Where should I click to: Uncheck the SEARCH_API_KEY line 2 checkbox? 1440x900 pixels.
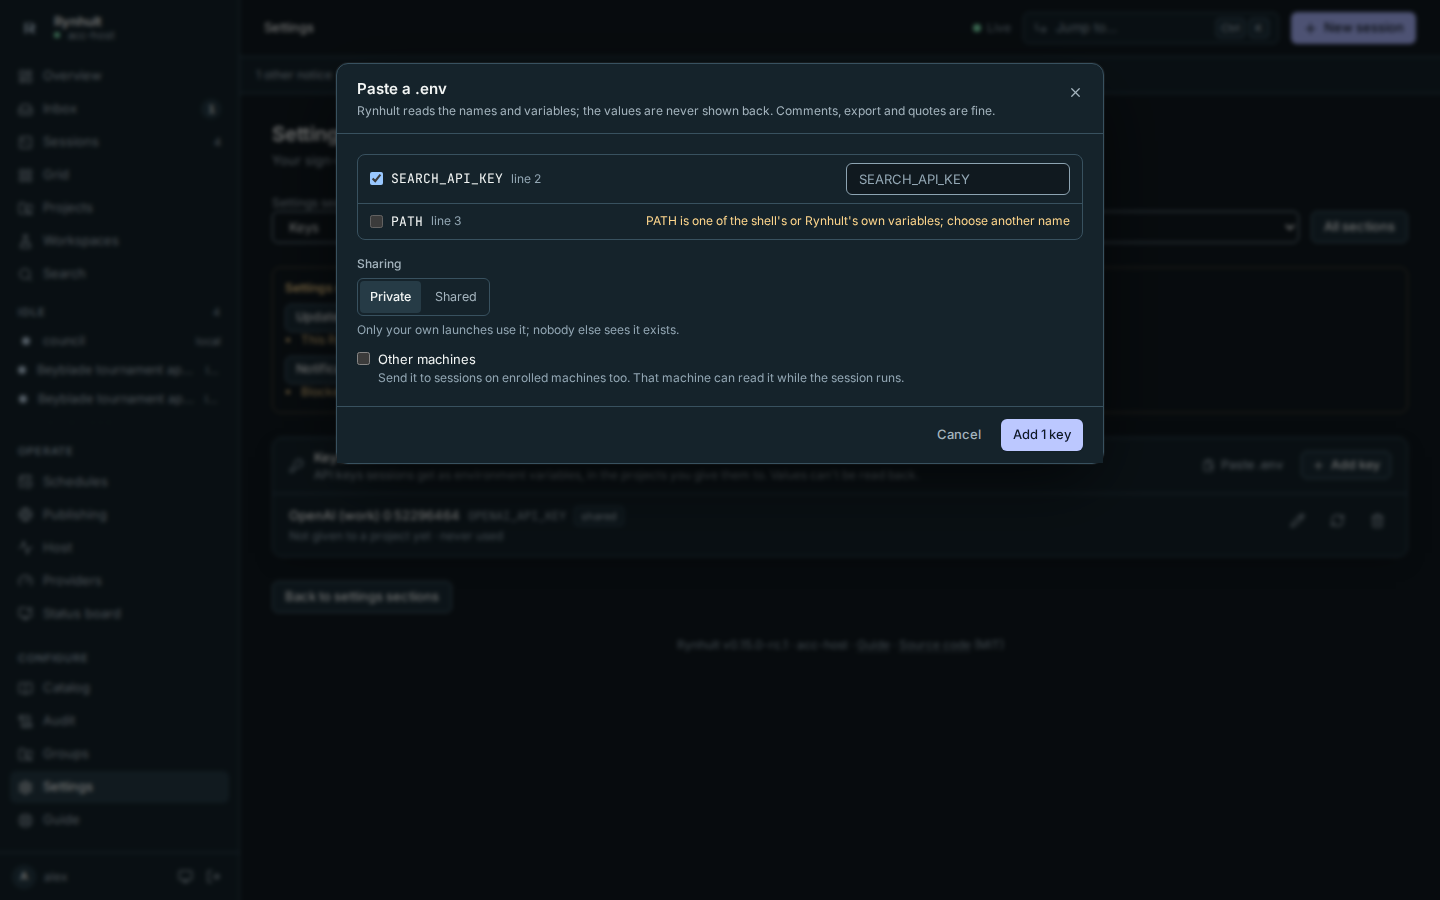click(376, 179)
